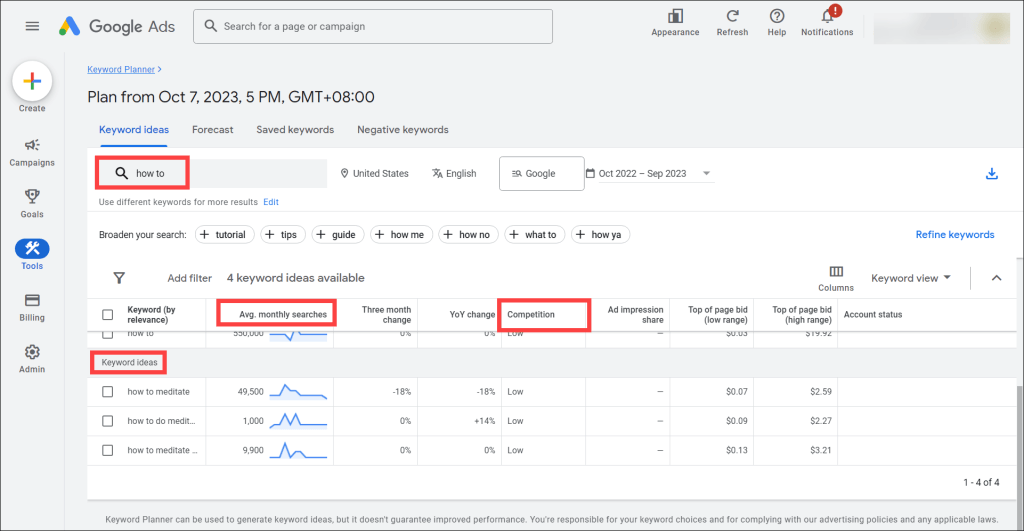Follow the Keyword Planner breadcrumb link
The width and height of the screenshot is (1024, 531).
tap(121, 69)
